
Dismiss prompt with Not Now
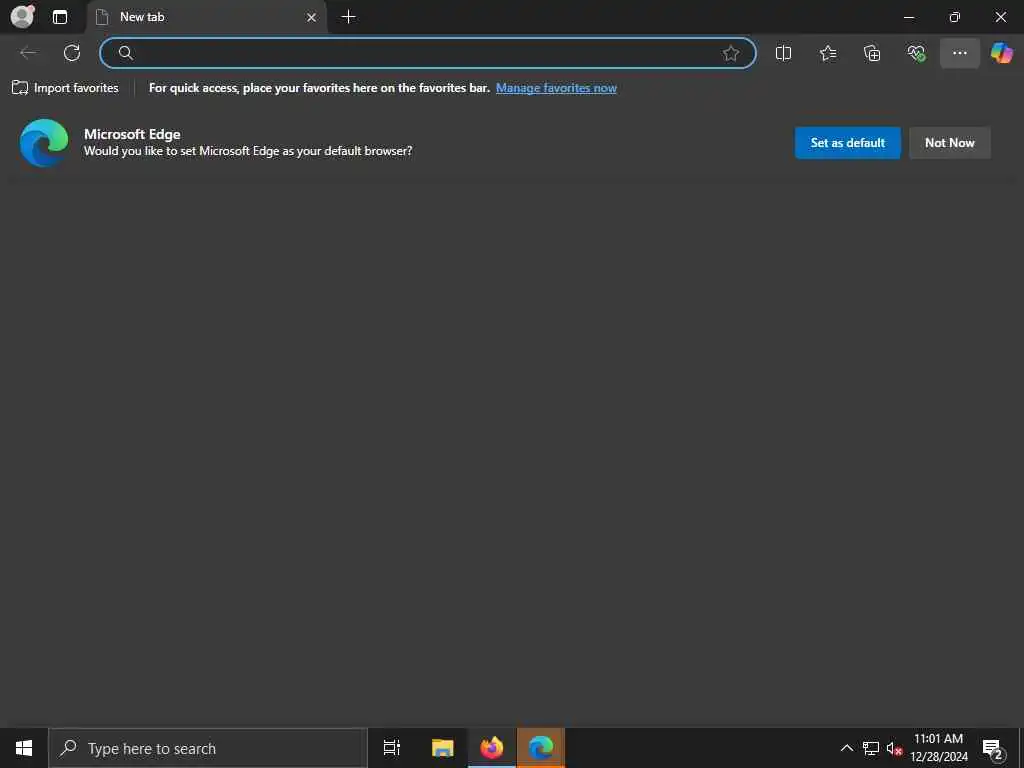point(950,142)
